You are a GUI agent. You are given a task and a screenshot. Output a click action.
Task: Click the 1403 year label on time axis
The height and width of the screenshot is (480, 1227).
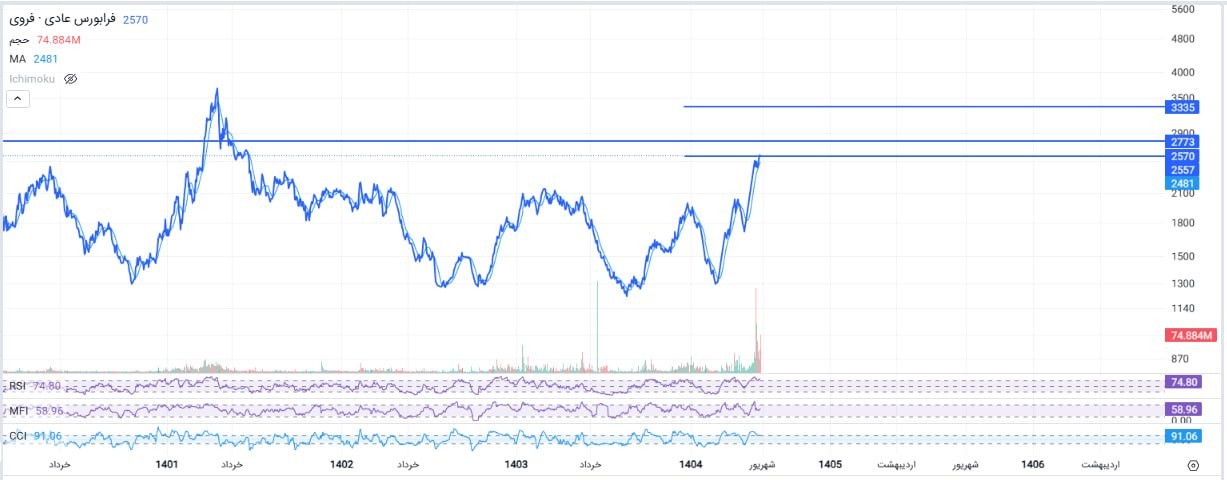coord(516,464)
